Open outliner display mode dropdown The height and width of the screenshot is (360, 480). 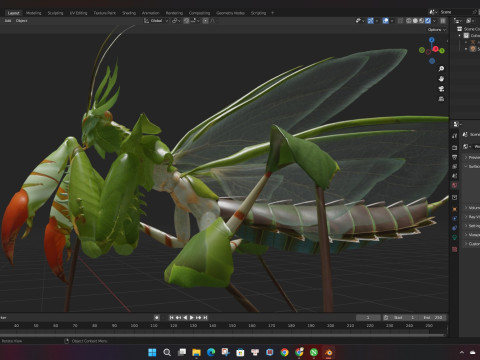[470, 21]
